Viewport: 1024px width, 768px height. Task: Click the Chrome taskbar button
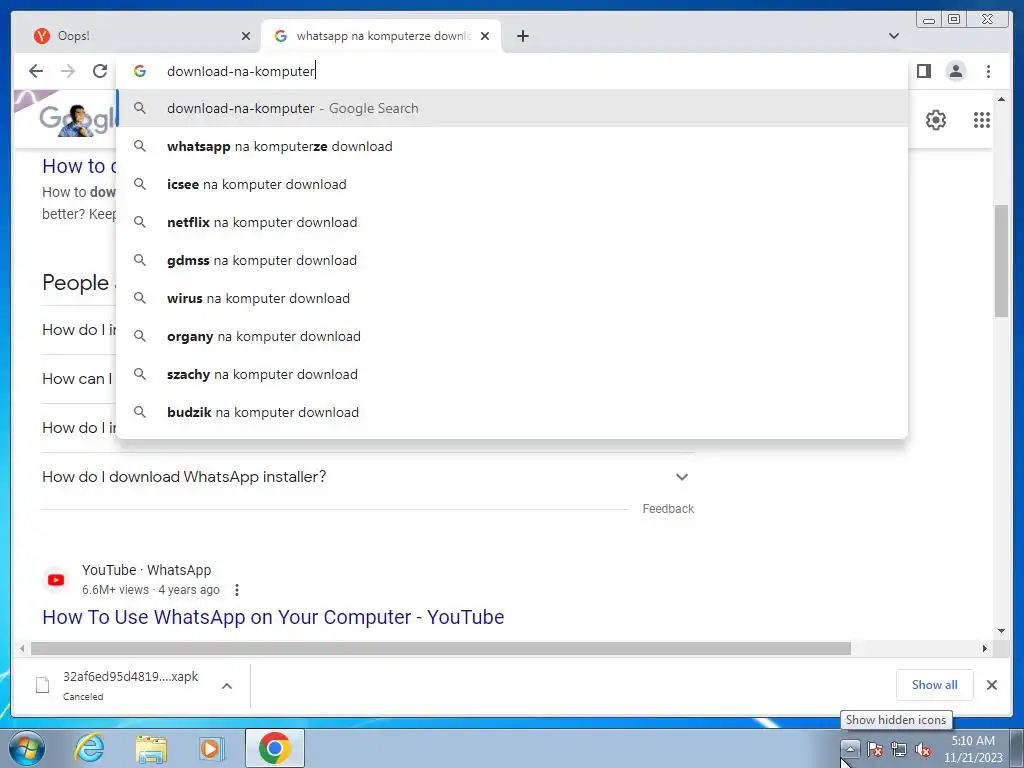pos(275,748)
